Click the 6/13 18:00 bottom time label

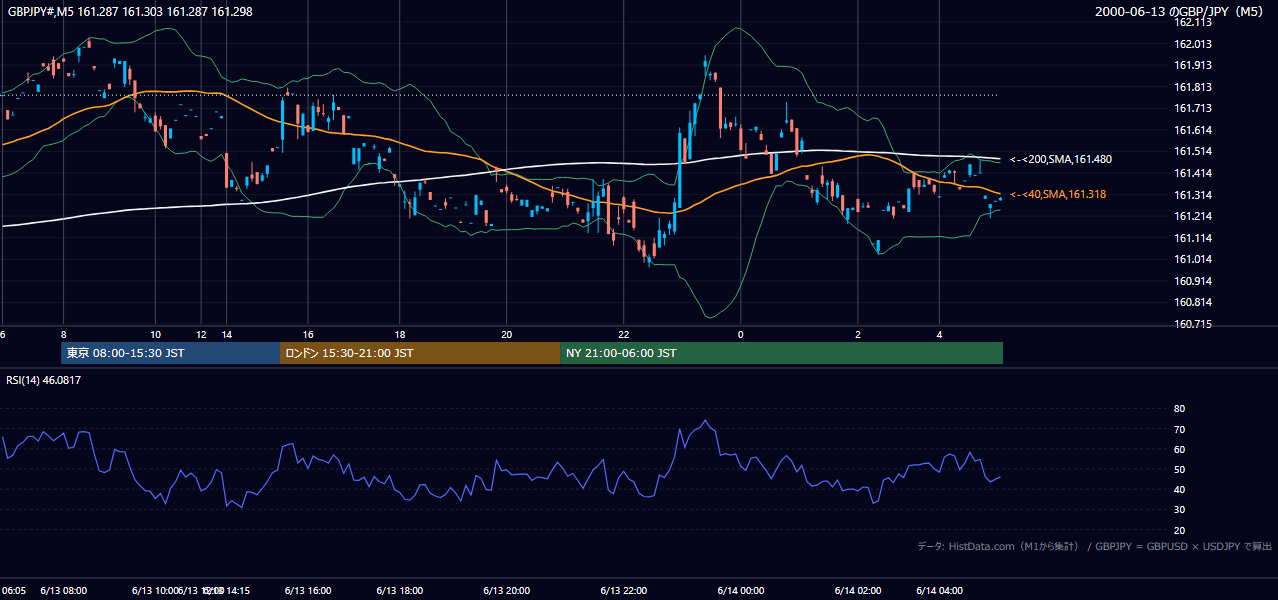401,591
